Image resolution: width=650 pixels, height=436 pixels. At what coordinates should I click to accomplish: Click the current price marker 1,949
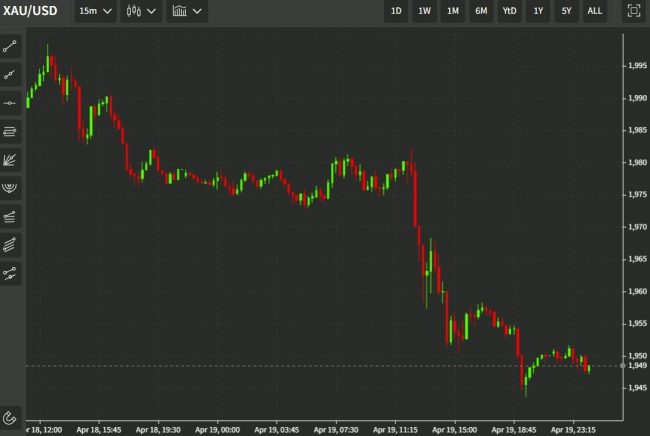pos(637,366)
